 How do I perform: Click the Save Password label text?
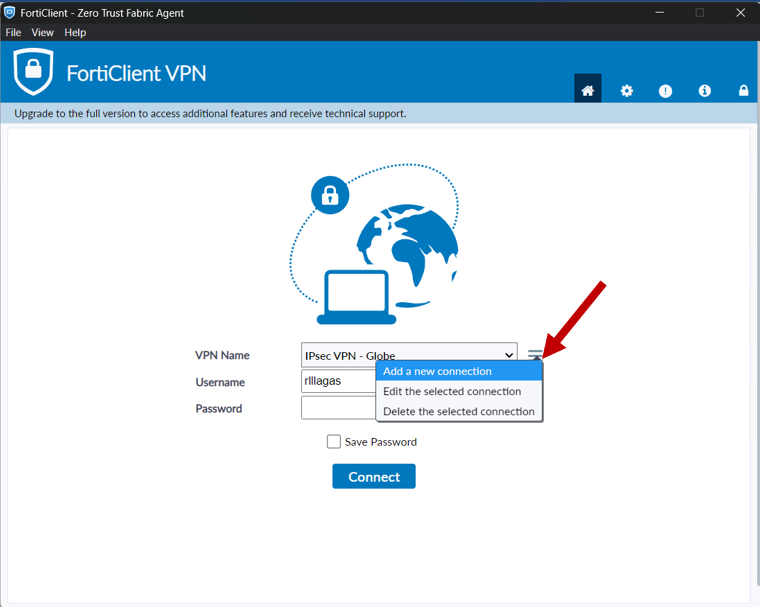click(x=380, y=442)
